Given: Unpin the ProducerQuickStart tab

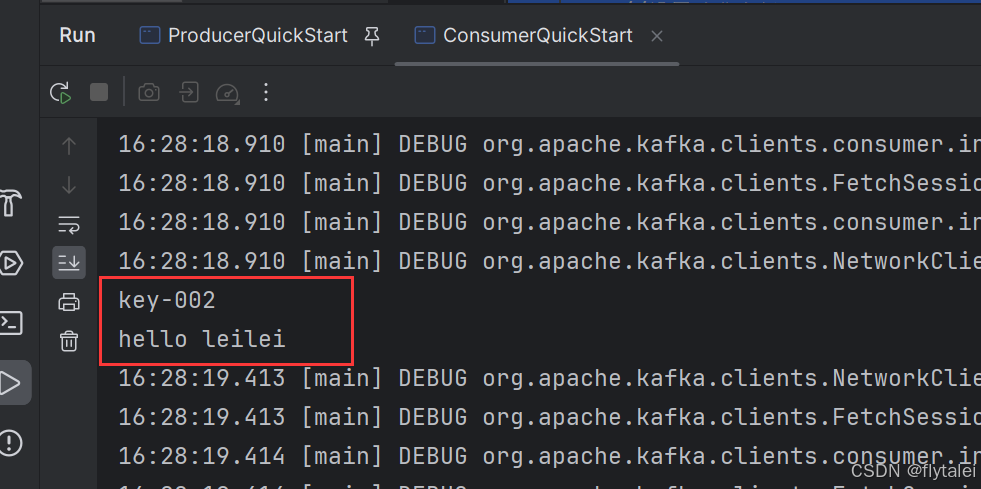Looking at the screenshot, I should click(372, 37).
